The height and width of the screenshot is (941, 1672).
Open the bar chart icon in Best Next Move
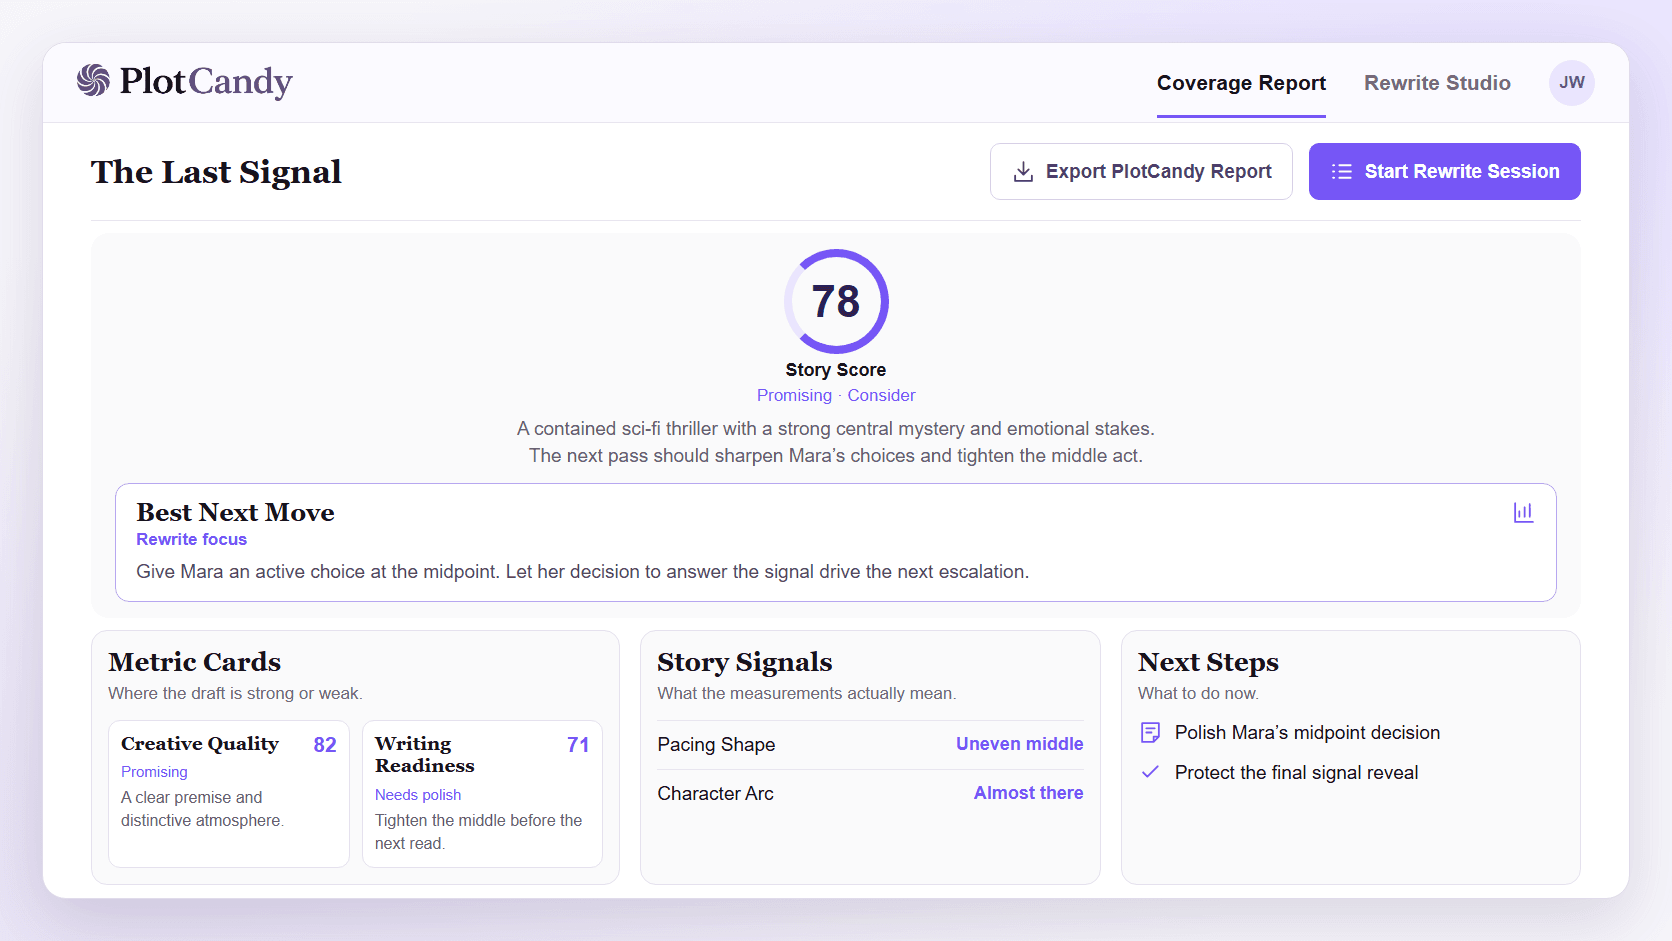tap(1523, 512)
